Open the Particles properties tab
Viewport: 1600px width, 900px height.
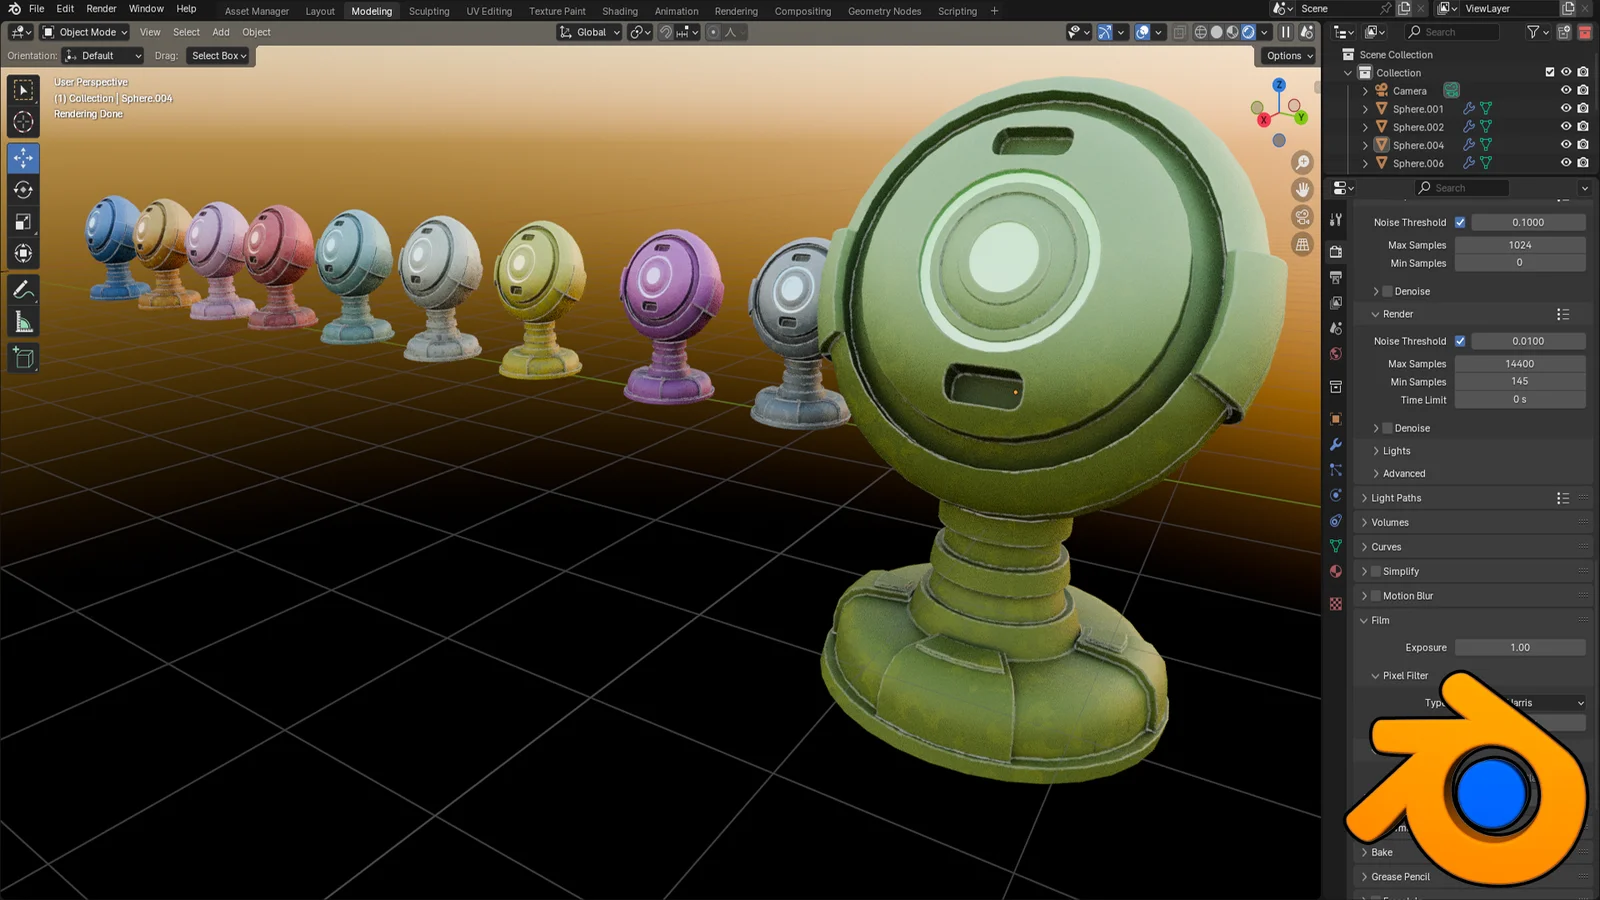[x=1336, y=469]
